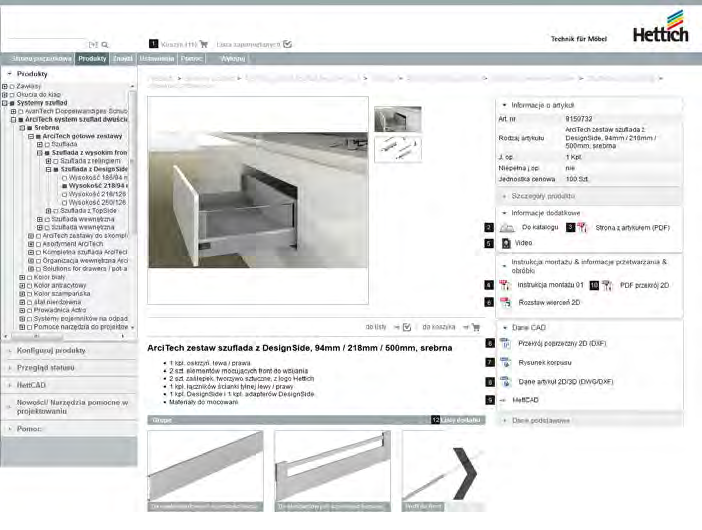702x530 pixels.
Task: Open the Znajdź tab
Action: (123, 59)
